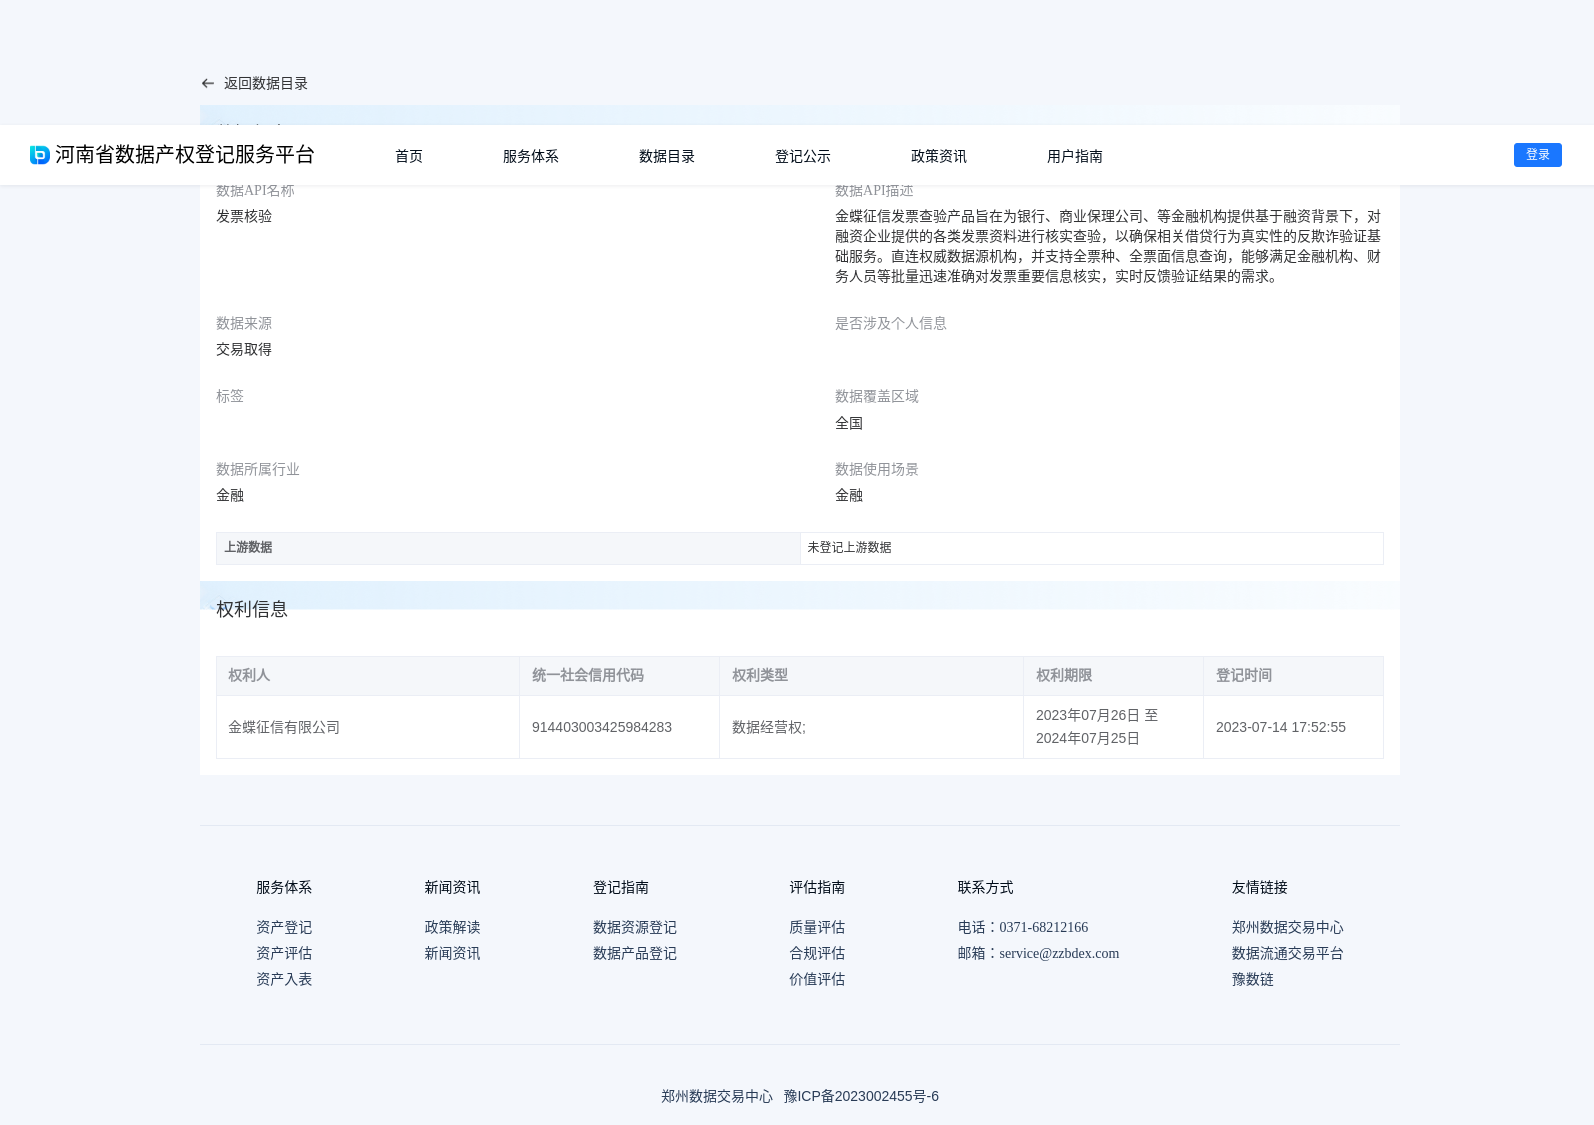Click the 全国 coverage value
Viewport: 1594px width, 1125px height.
(x=849, y=424)
